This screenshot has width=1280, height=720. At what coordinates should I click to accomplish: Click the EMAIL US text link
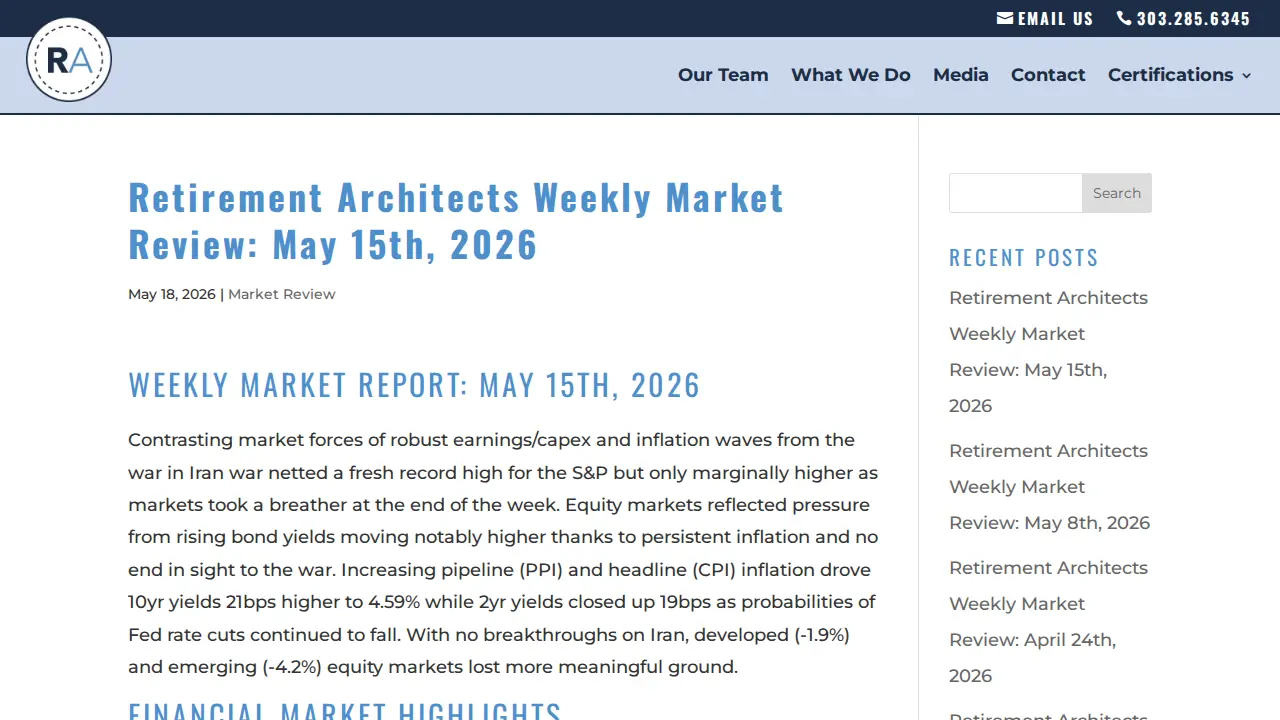click(x=1056, y=18)
